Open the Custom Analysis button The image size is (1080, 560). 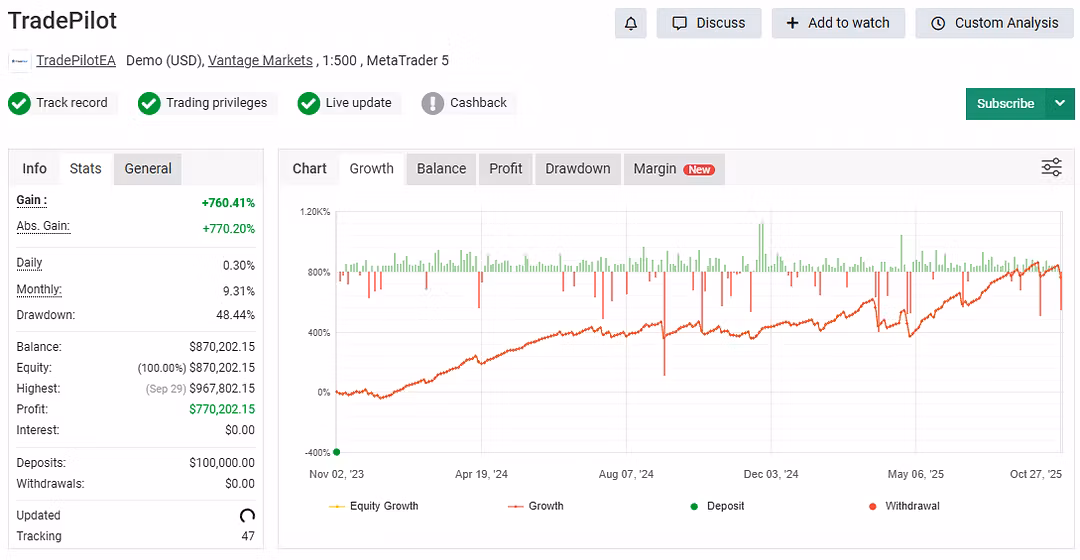(x=994, y=23)
